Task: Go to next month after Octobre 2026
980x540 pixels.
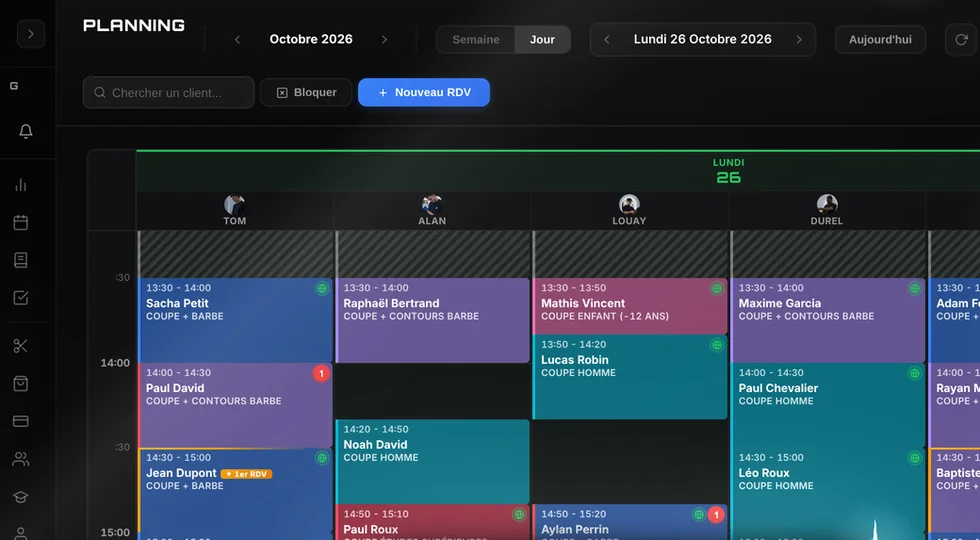Action: click(x=384, y=39)
